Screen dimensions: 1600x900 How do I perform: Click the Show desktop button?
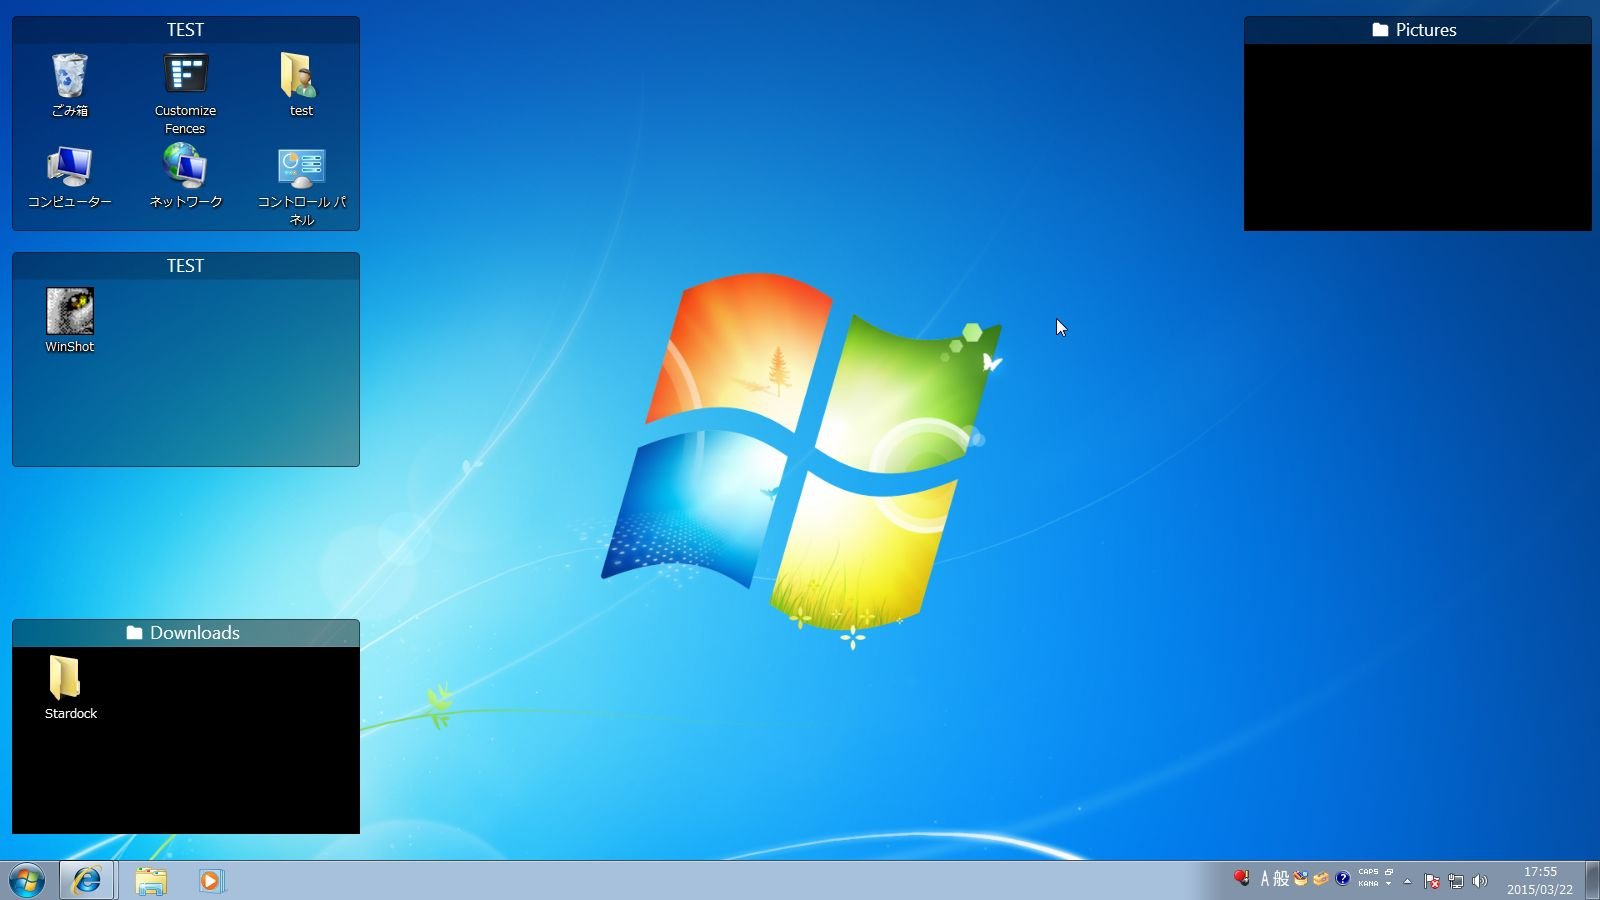1592,880
